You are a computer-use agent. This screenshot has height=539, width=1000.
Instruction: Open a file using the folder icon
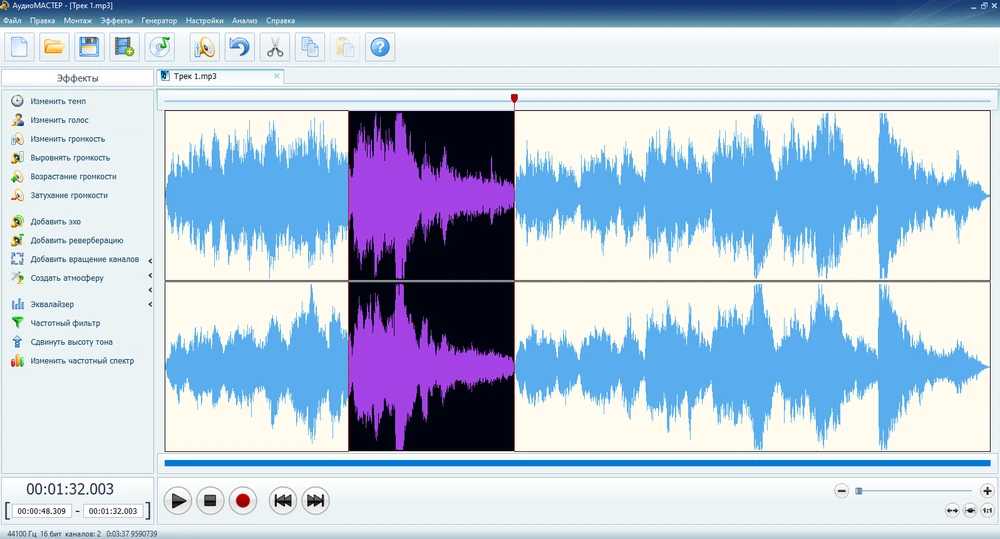tap(54, 46)
